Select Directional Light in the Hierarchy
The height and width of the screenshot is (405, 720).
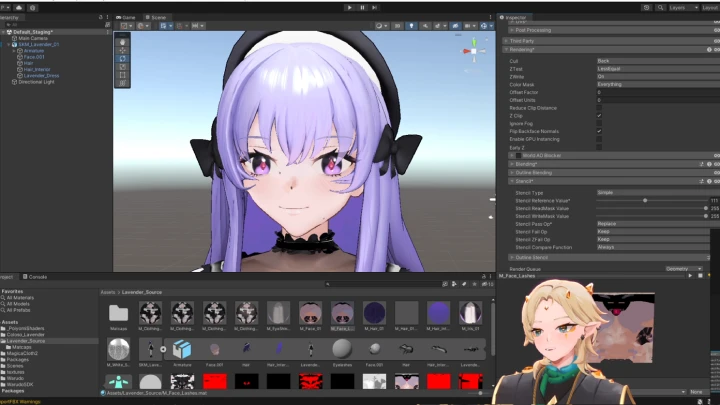click(36, 82)
